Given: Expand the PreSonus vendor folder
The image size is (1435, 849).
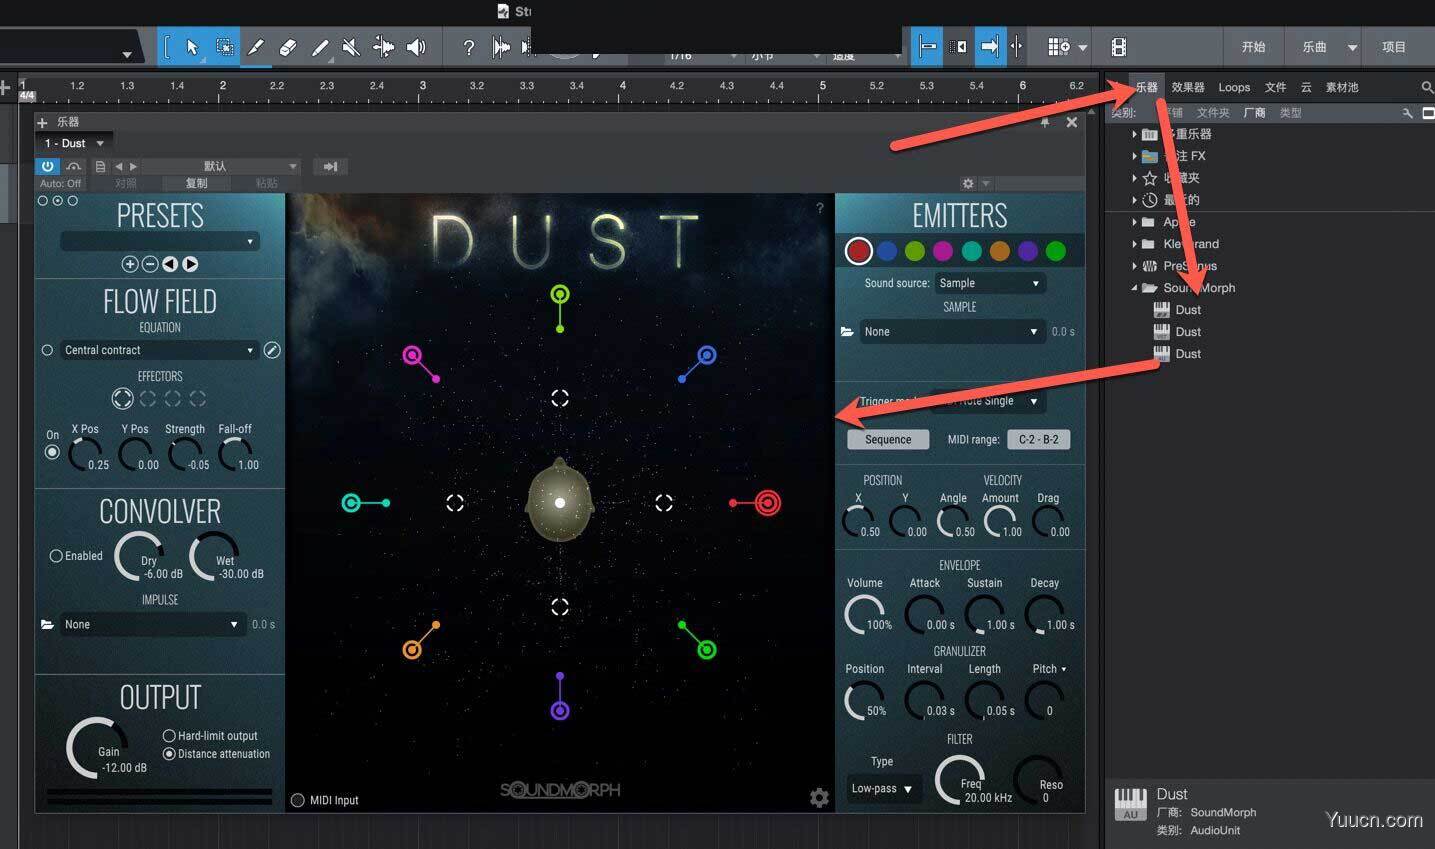Looking at the screenshot, I should (1134, 266).
